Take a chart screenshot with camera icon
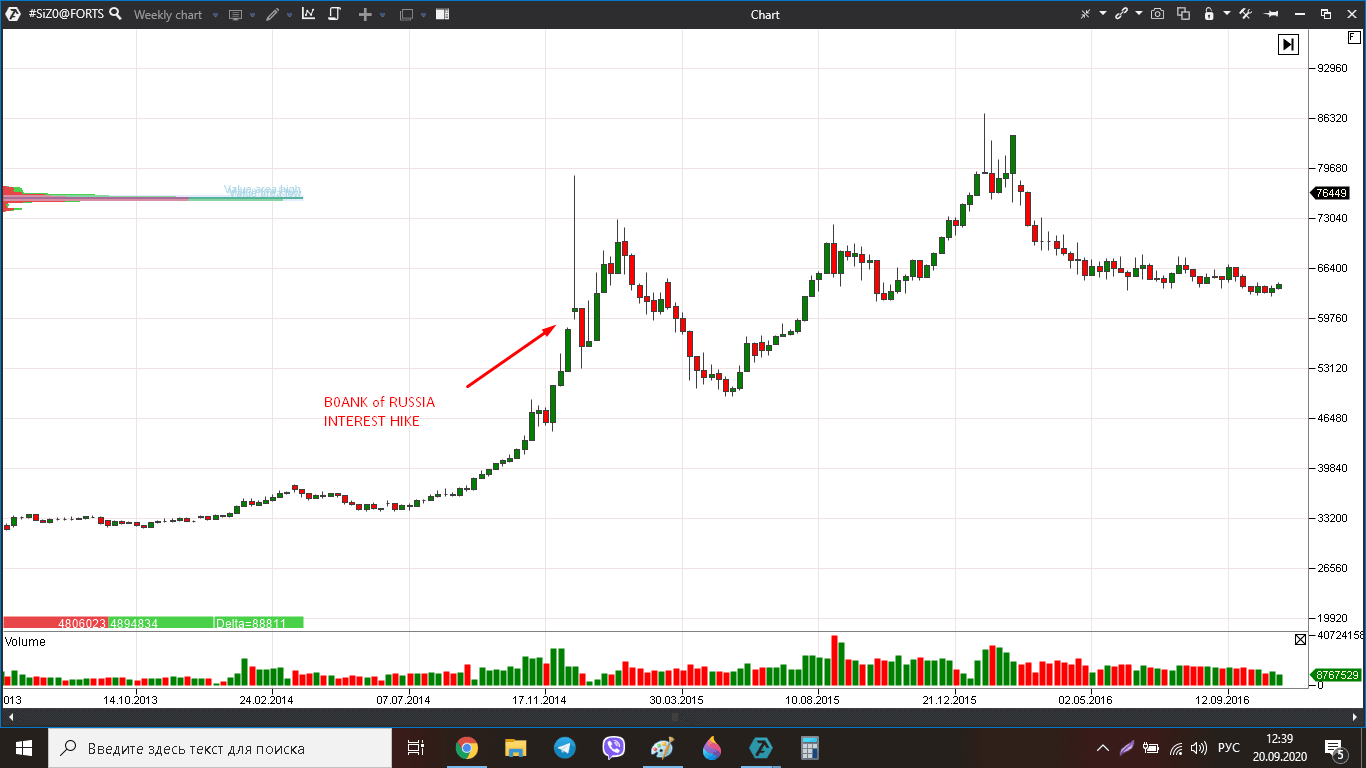This screenshot has height=768, width=1366. tap(1157, 14)
